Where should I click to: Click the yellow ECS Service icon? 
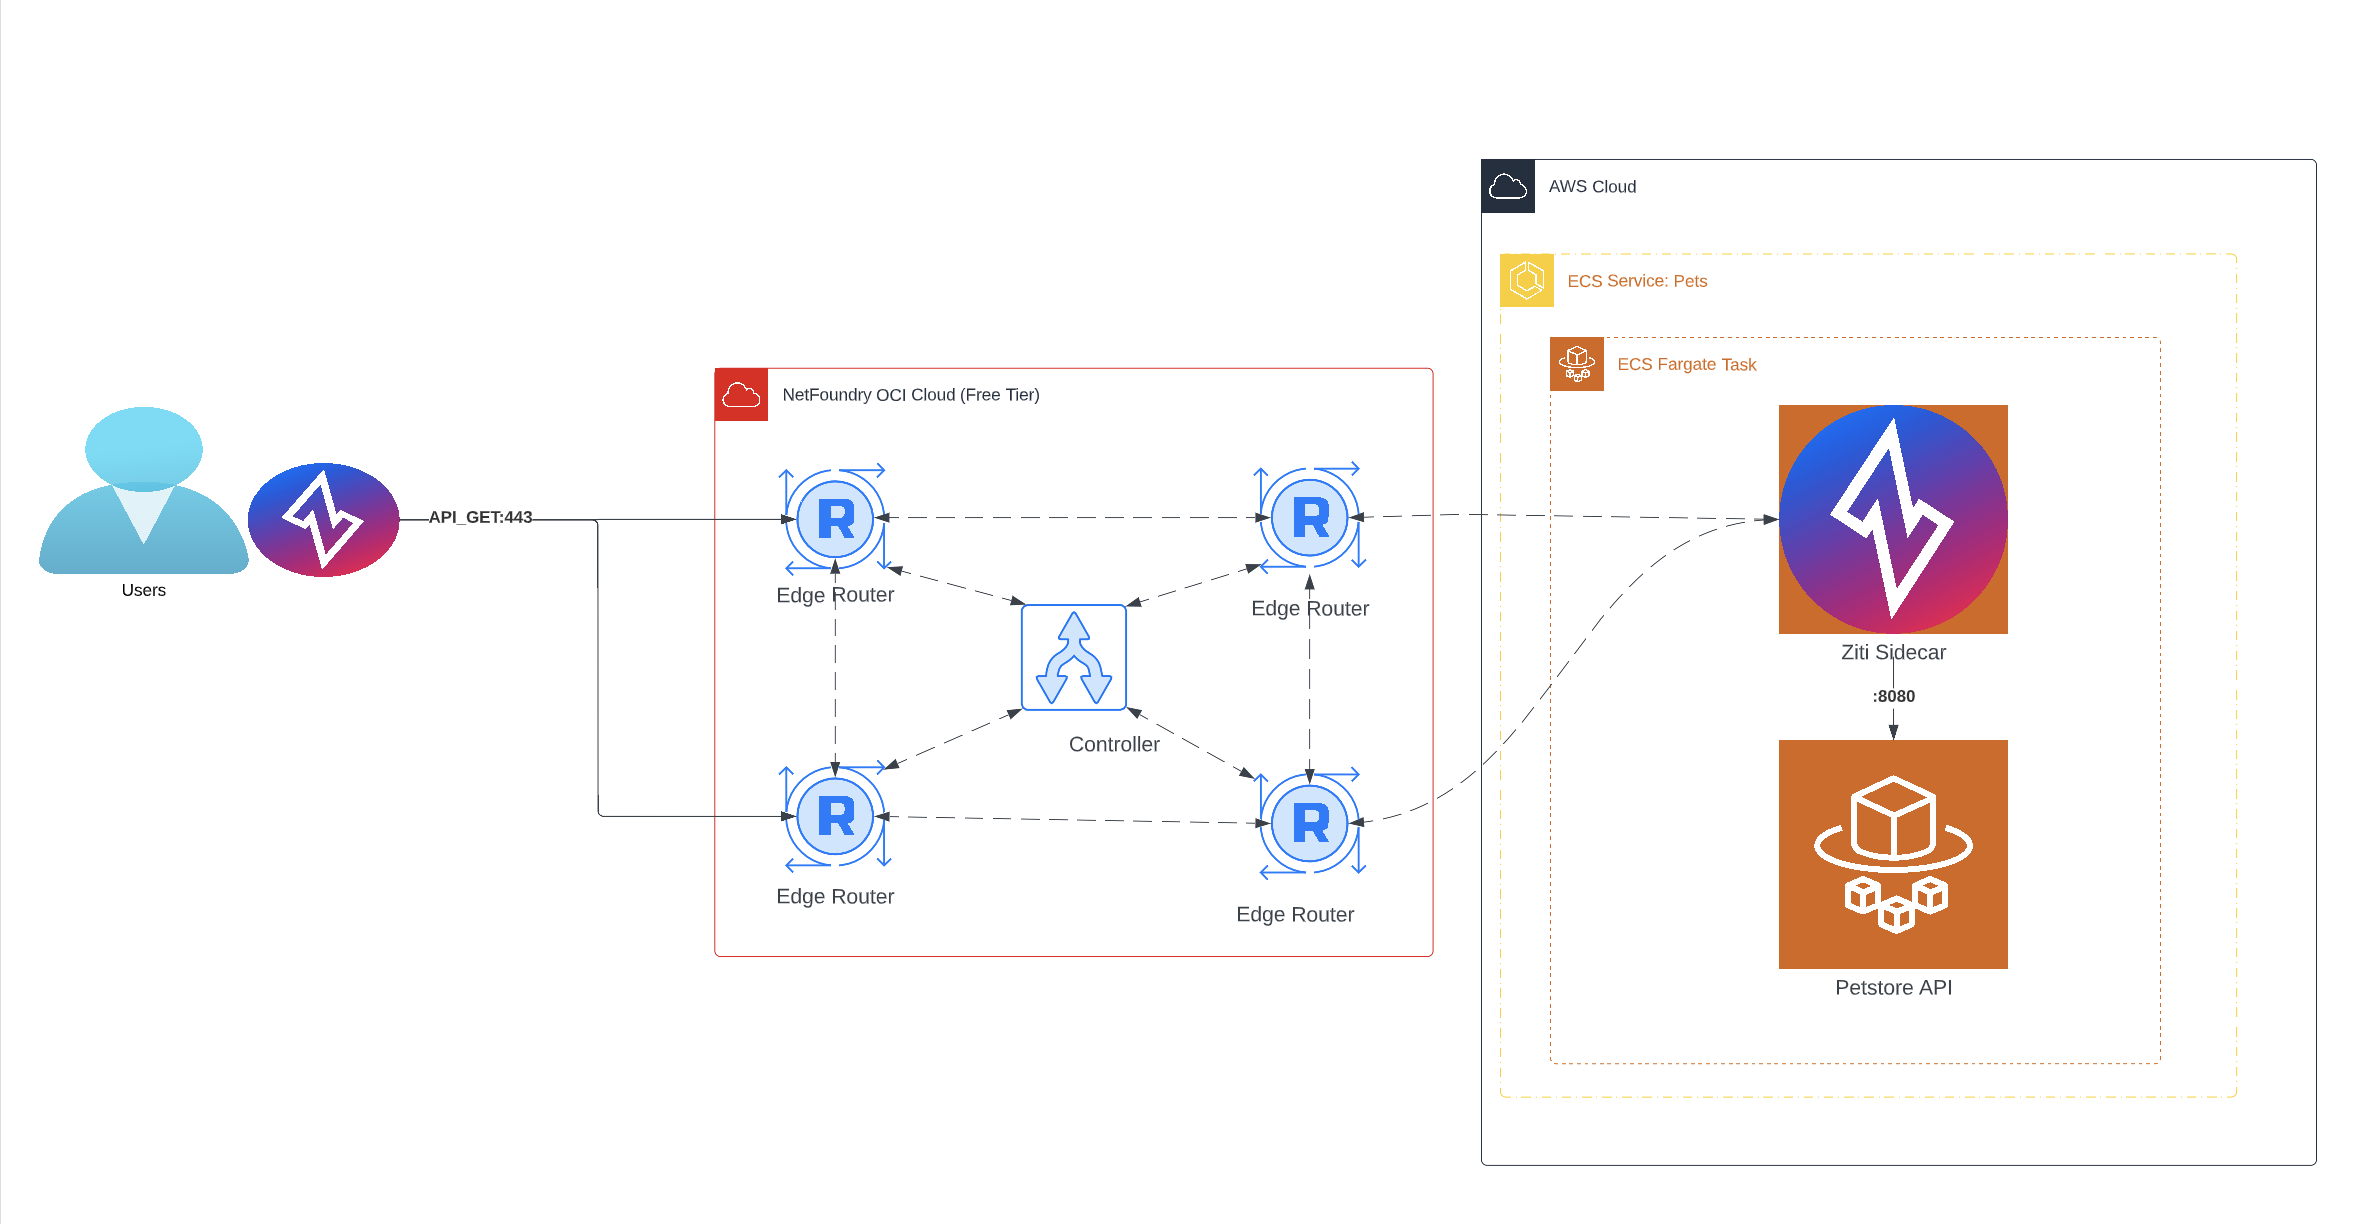[x=1526, y=280]
